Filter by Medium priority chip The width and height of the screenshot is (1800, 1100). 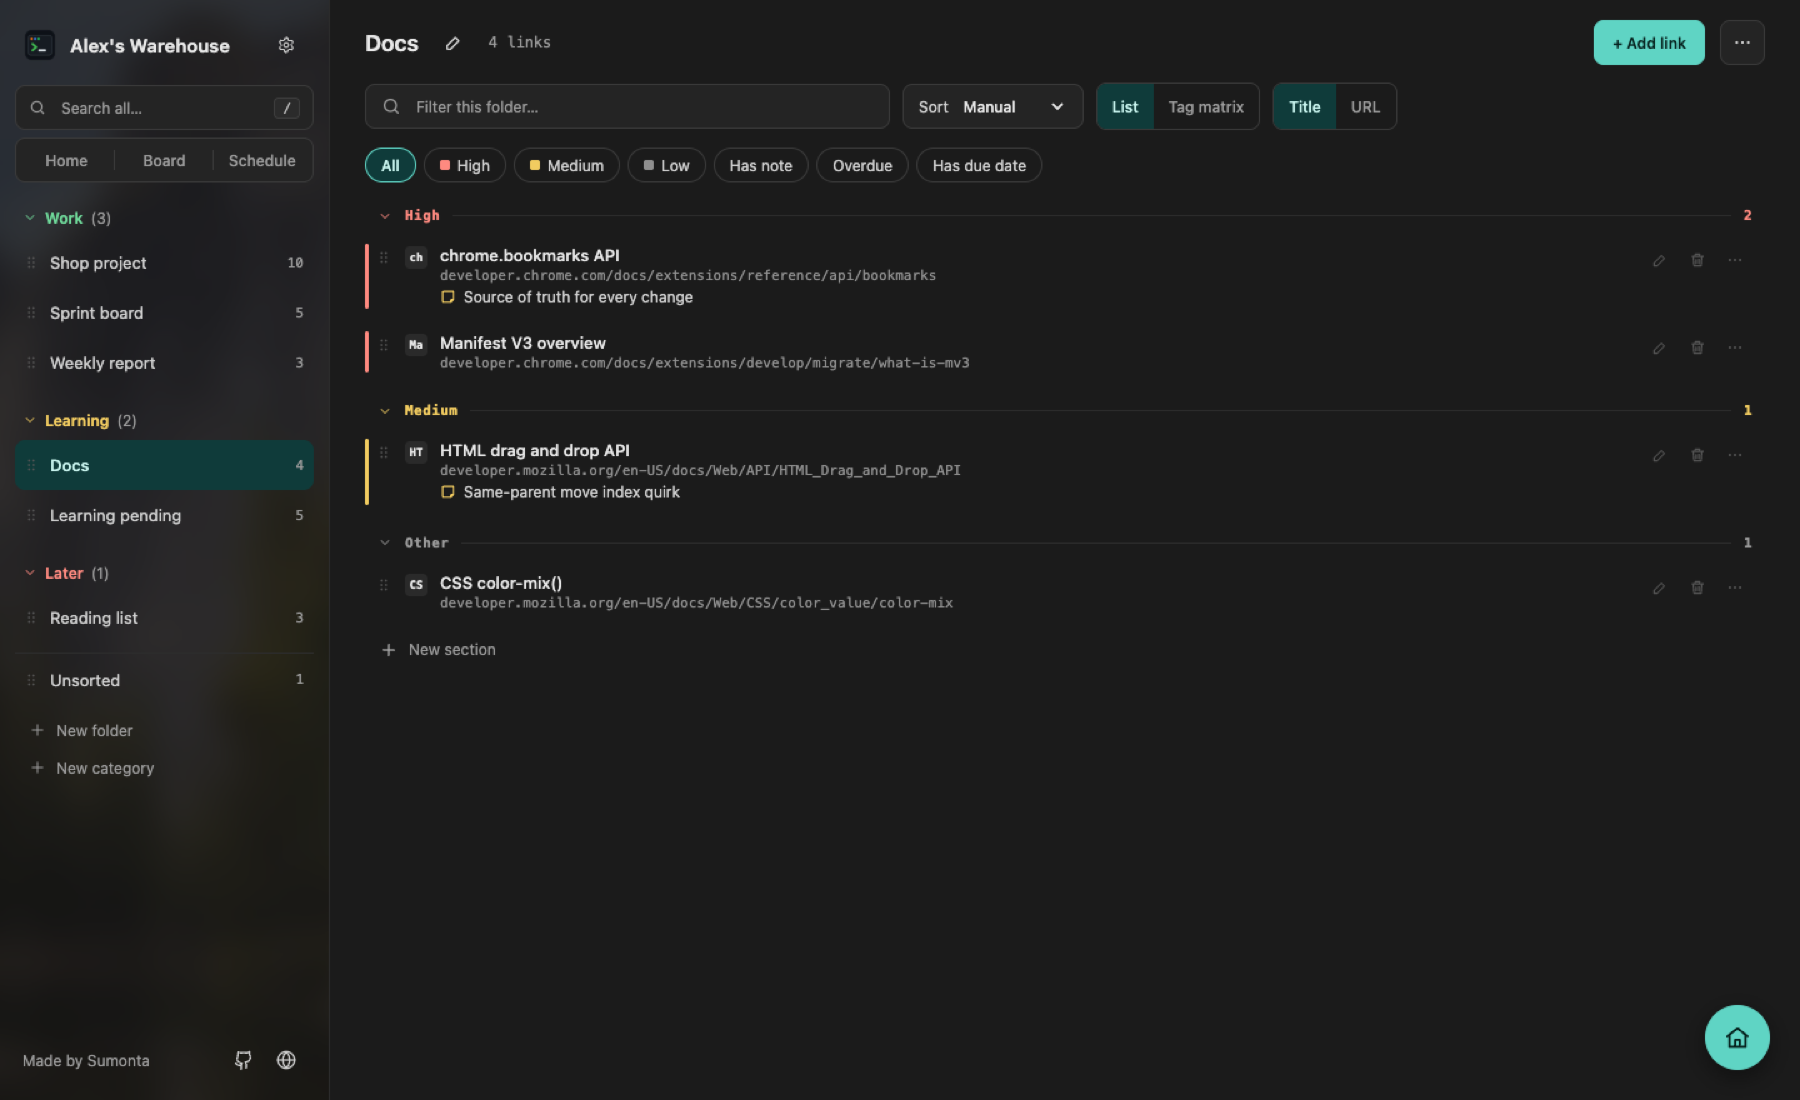coord(566,166)
